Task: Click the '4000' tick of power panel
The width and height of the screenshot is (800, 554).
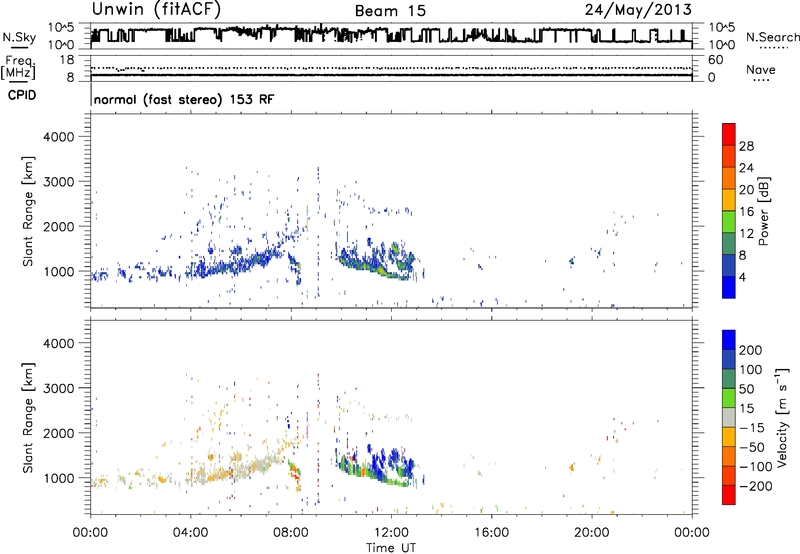Action: pyautogui.click(x=59, y=137)
